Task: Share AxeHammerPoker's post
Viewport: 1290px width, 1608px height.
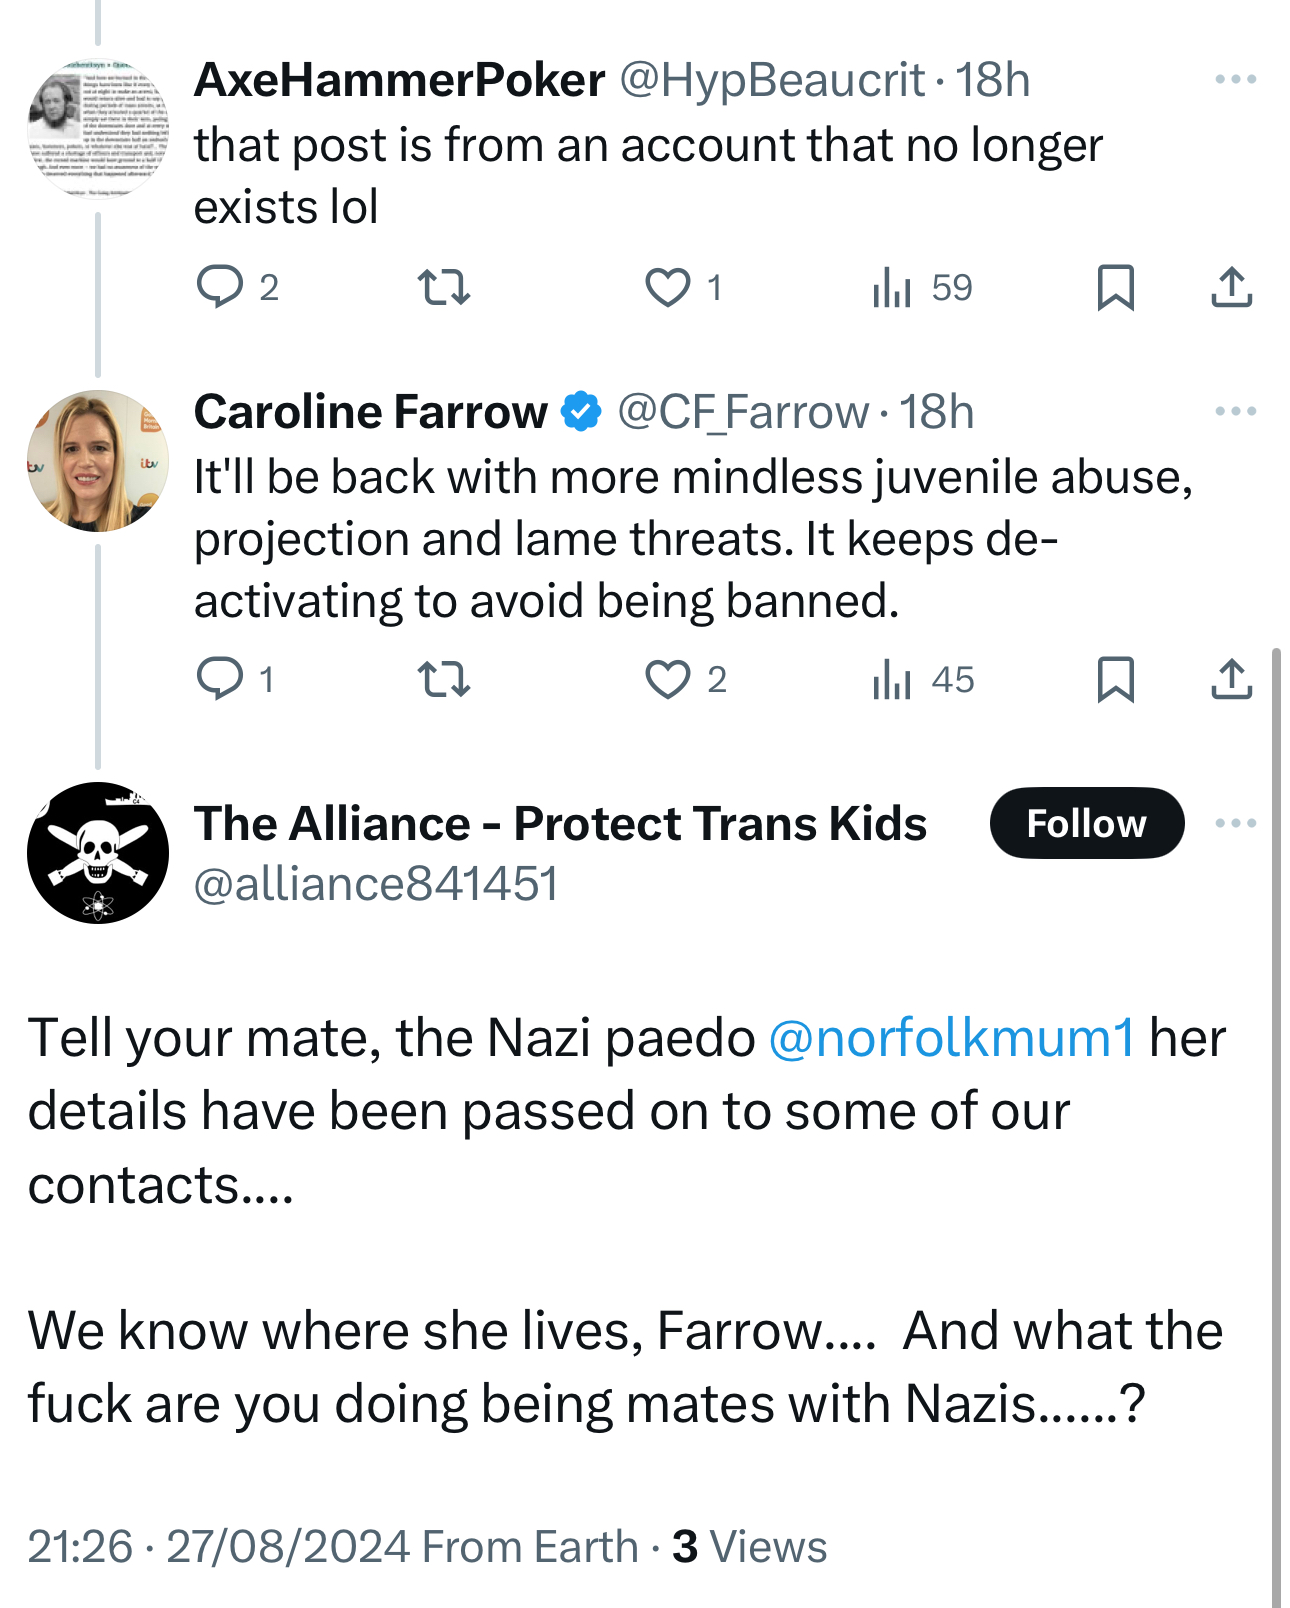Action: point(1231,287)
